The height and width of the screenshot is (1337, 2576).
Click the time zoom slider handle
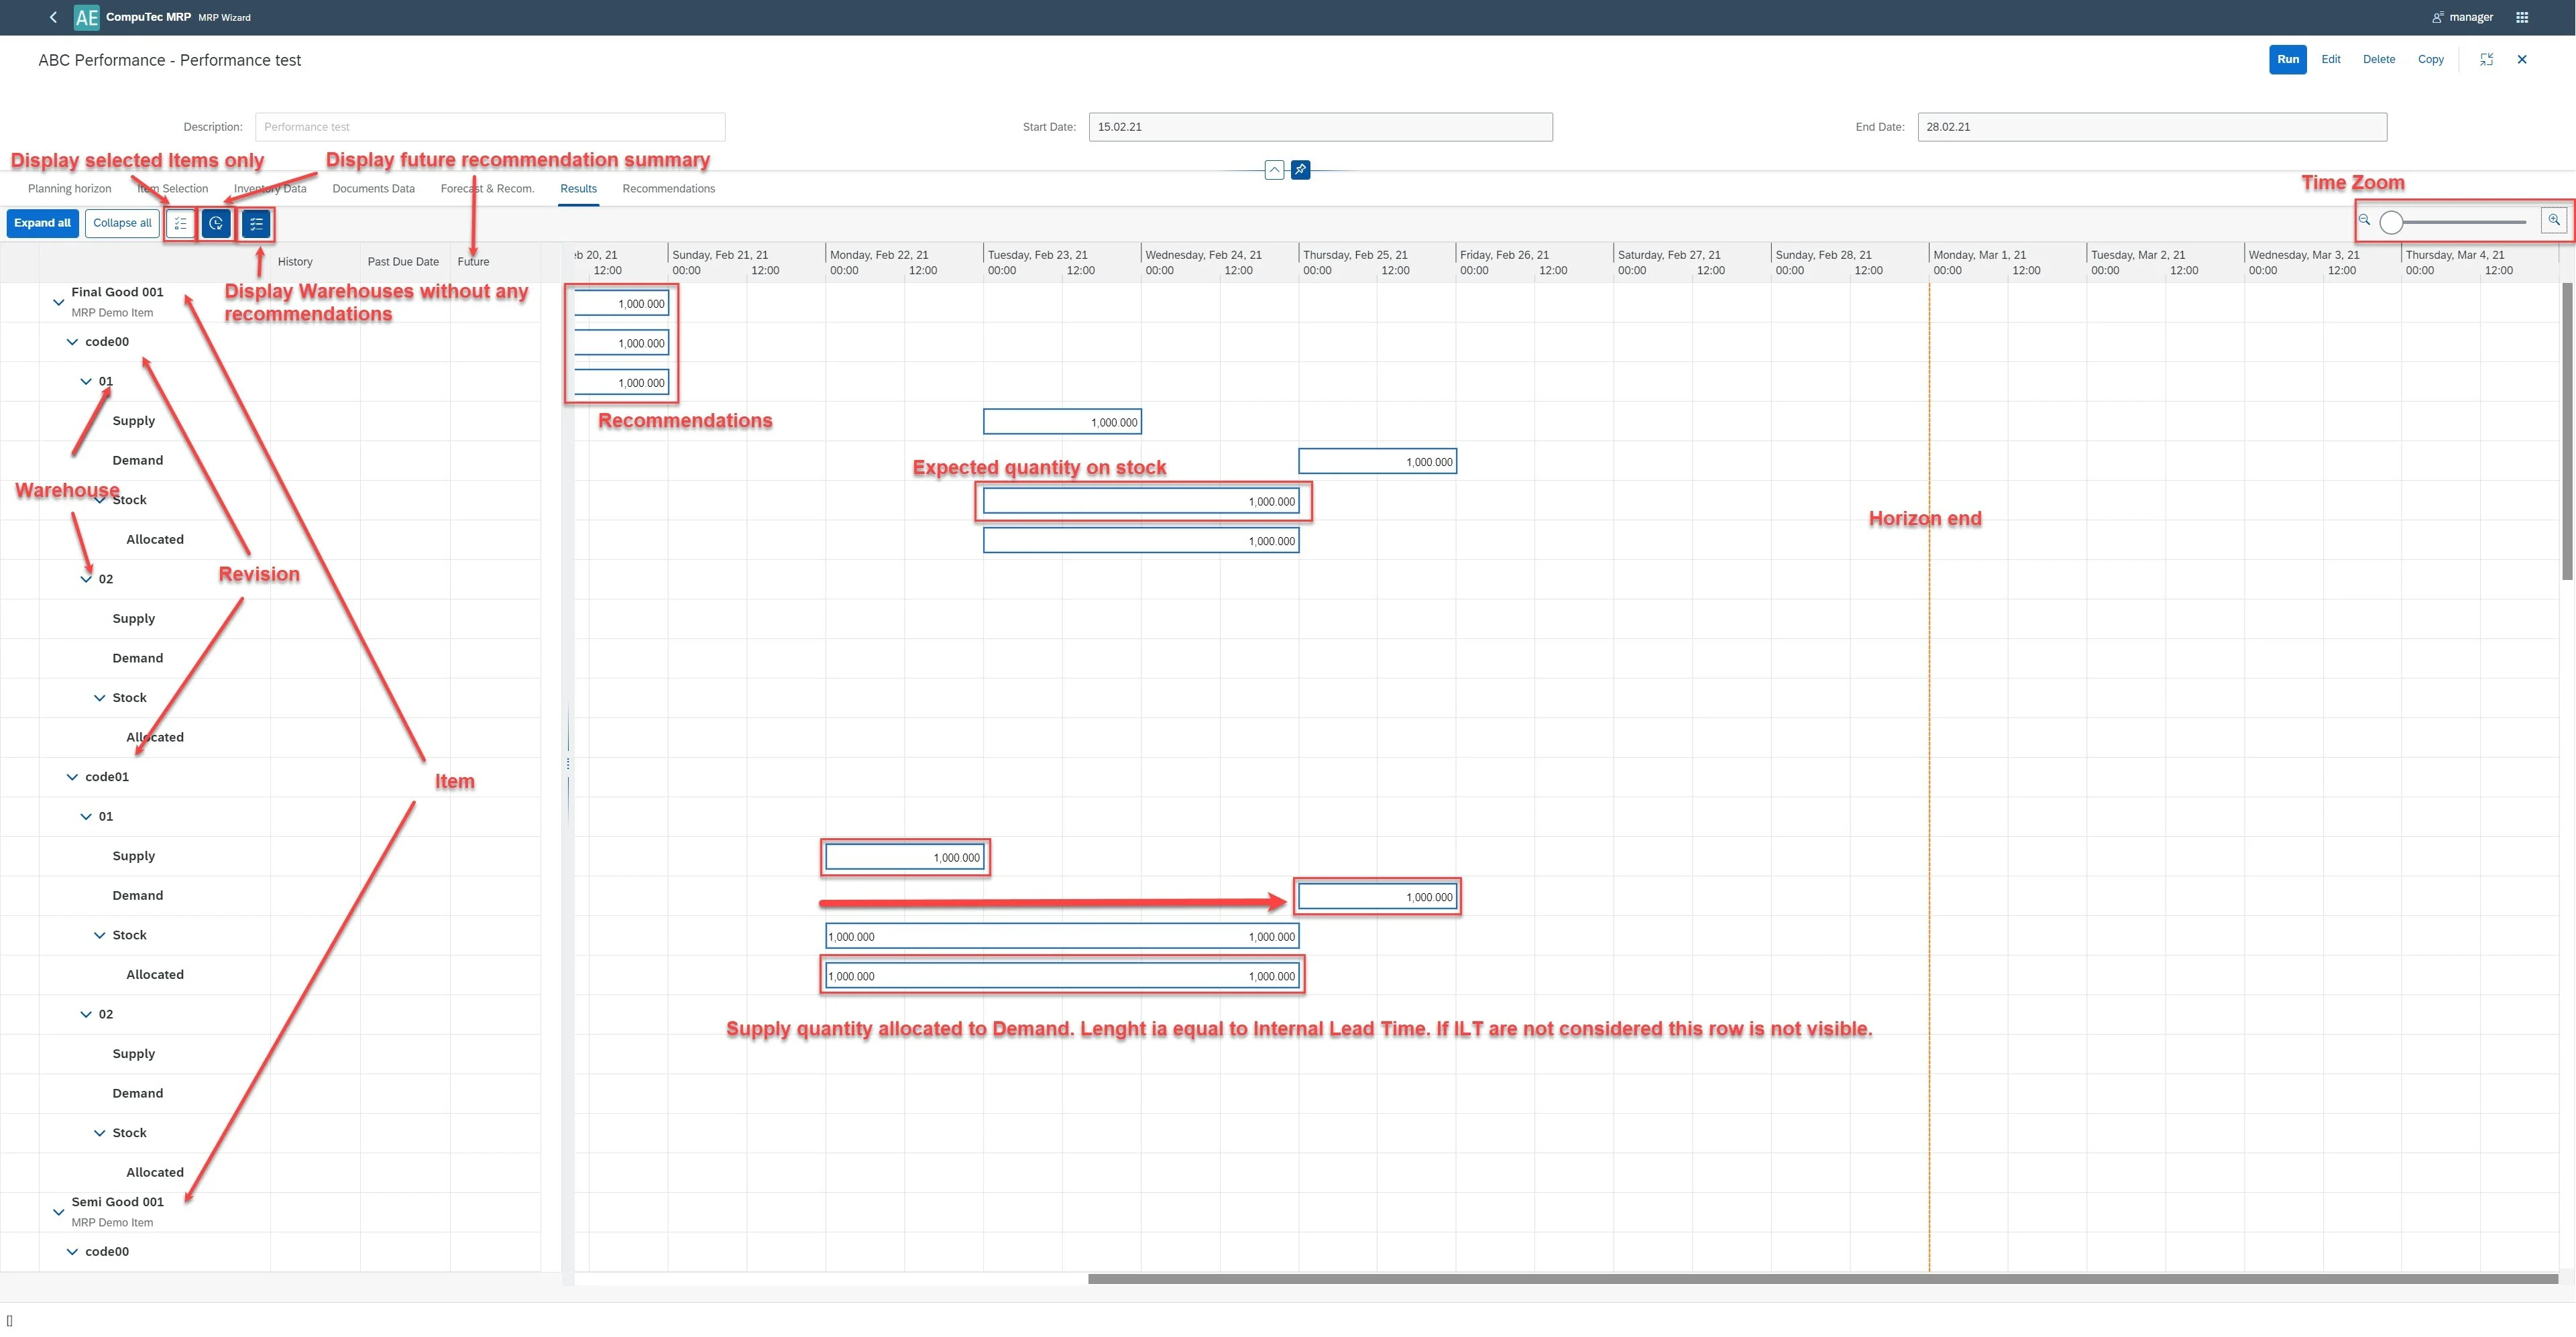coord(2390,222)
